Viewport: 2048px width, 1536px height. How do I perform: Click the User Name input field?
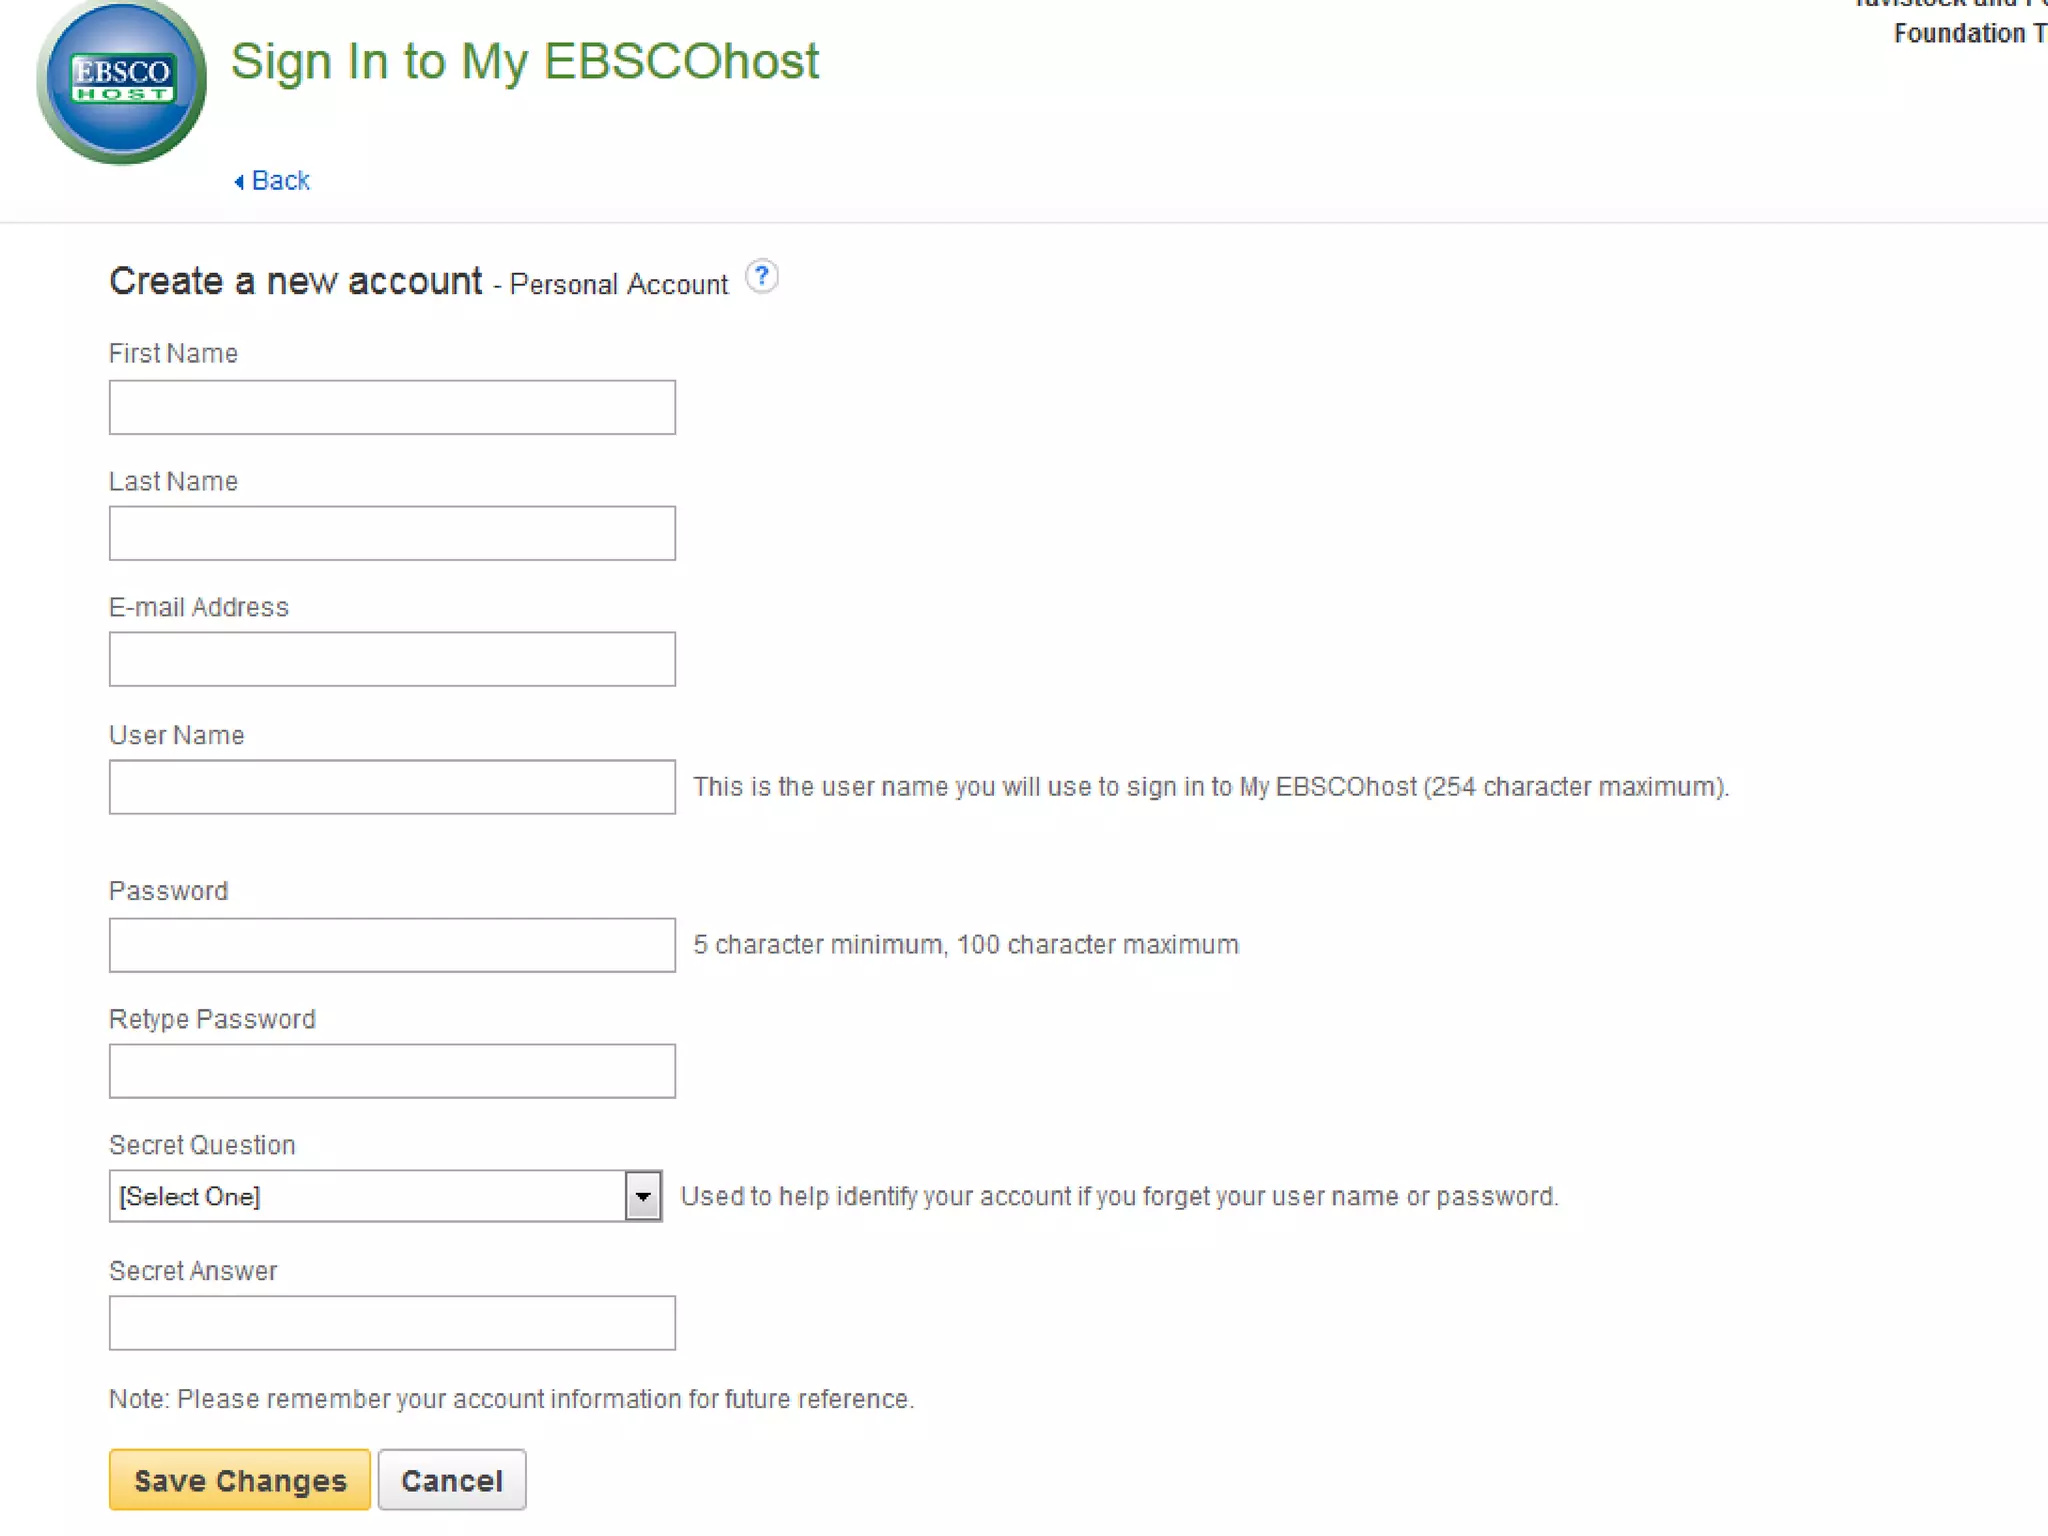(x=392, y=787)
